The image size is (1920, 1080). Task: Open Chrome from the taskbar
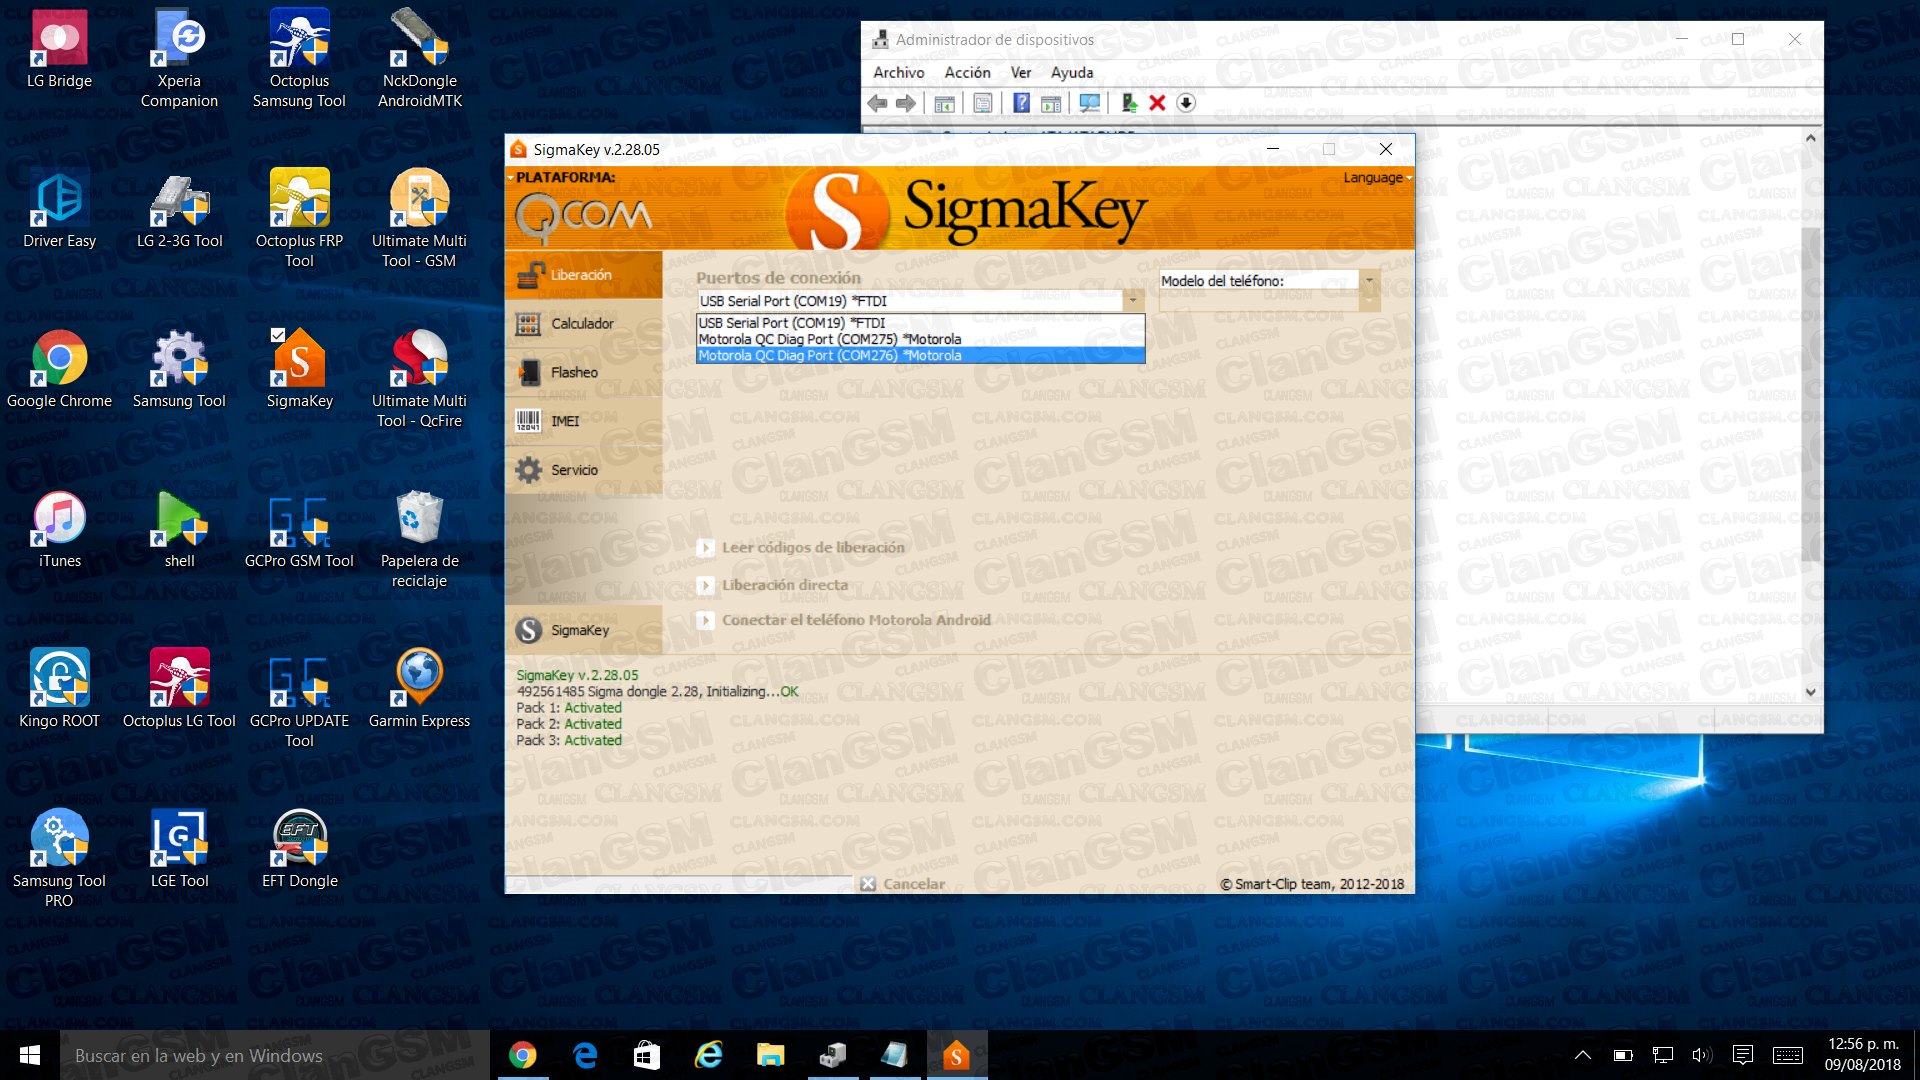[x=522, y=1055]
